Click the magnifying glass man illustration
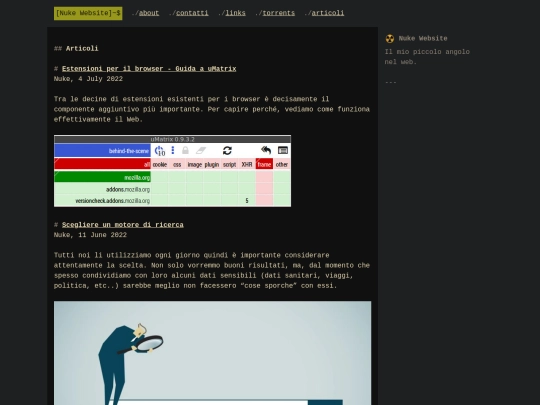 click(212, 353)
